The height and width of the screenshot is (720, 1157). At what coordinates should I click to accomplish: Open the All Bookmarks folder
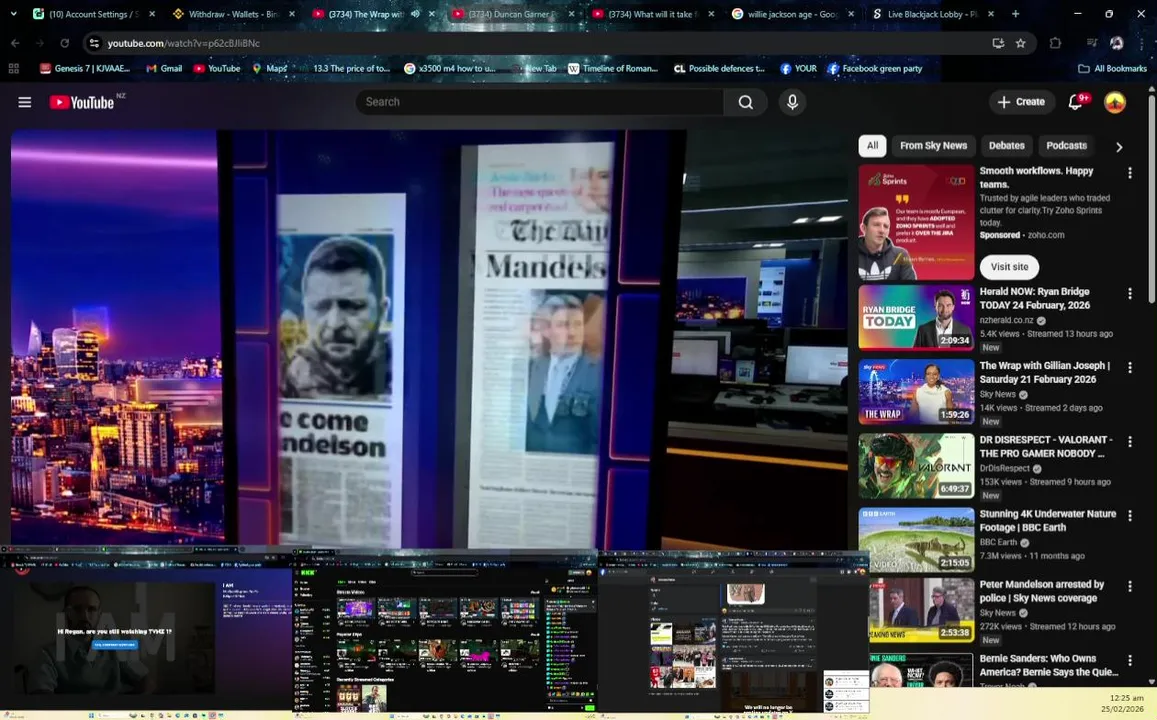1113,69
